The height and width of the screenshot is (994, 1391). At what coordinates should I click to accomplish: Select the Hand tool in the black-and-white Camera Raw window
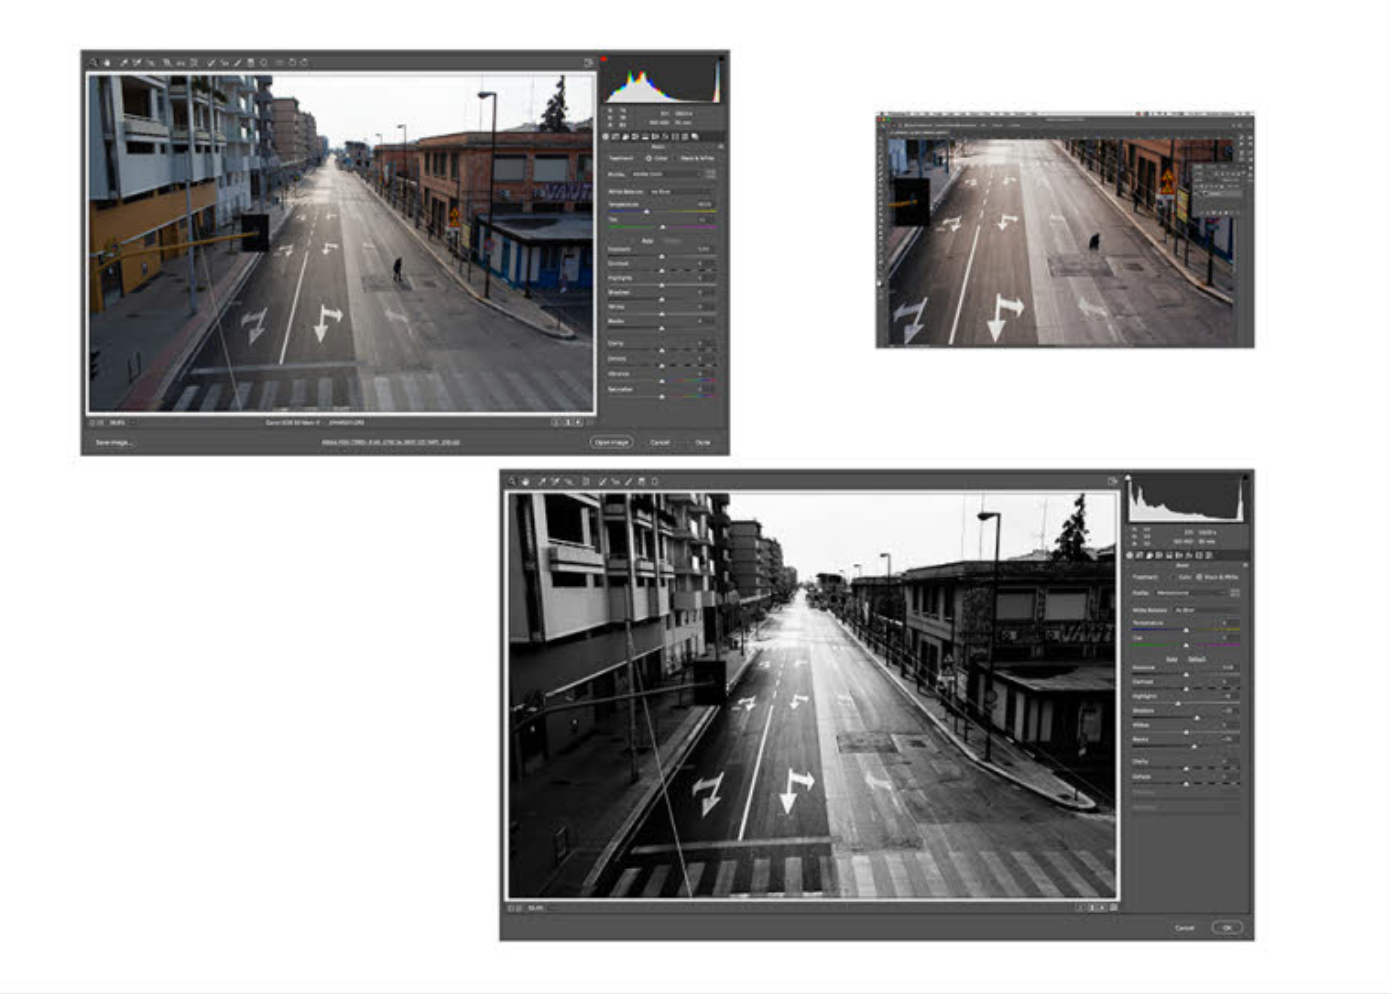525,481
